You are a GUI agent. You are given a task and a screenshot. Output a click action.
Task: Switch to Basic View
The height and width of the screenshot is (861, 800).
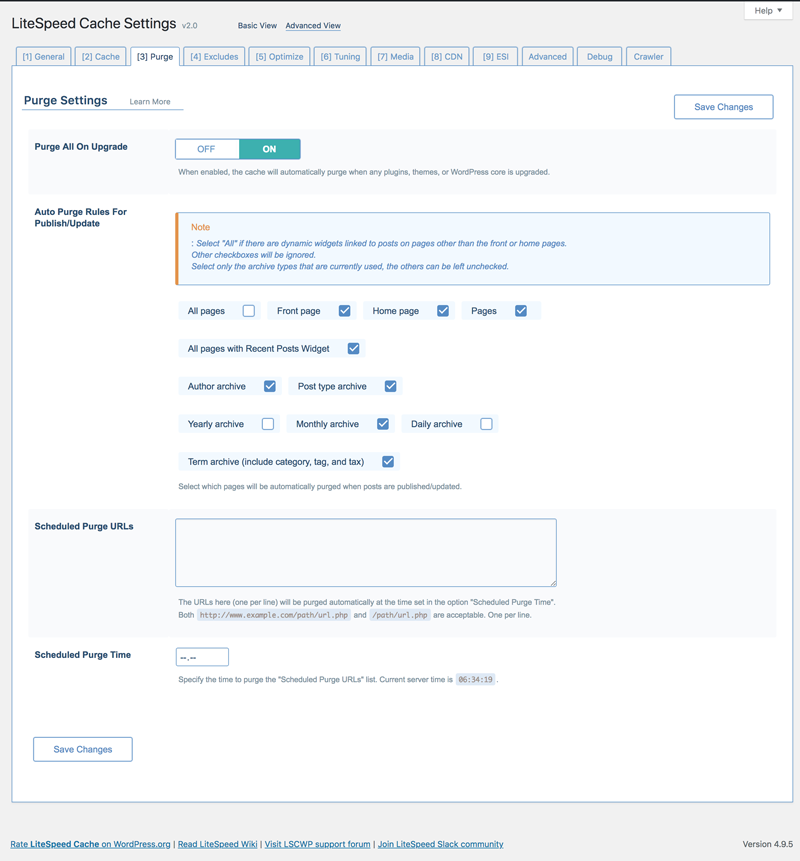click(x=257, y=26)
